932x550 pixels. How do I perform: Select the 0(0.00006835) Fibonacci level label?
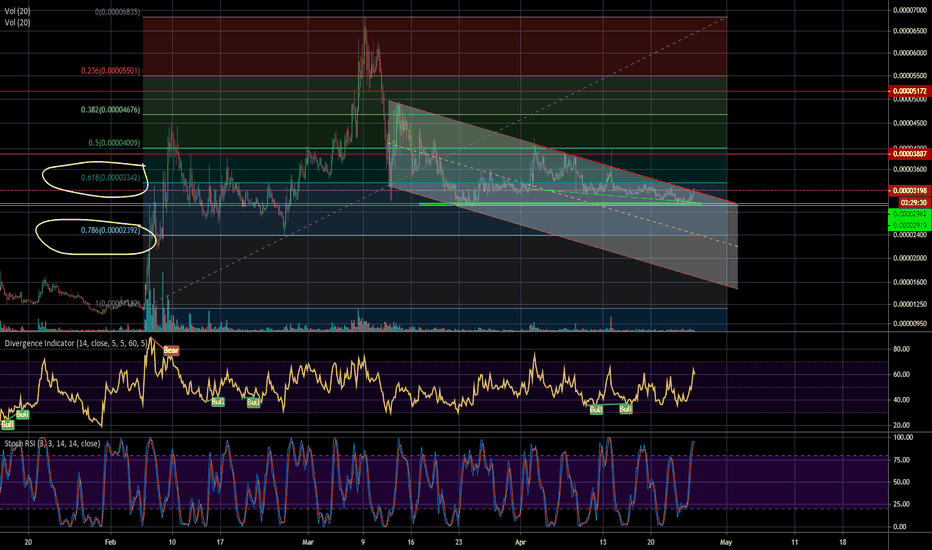pos(118,12)
